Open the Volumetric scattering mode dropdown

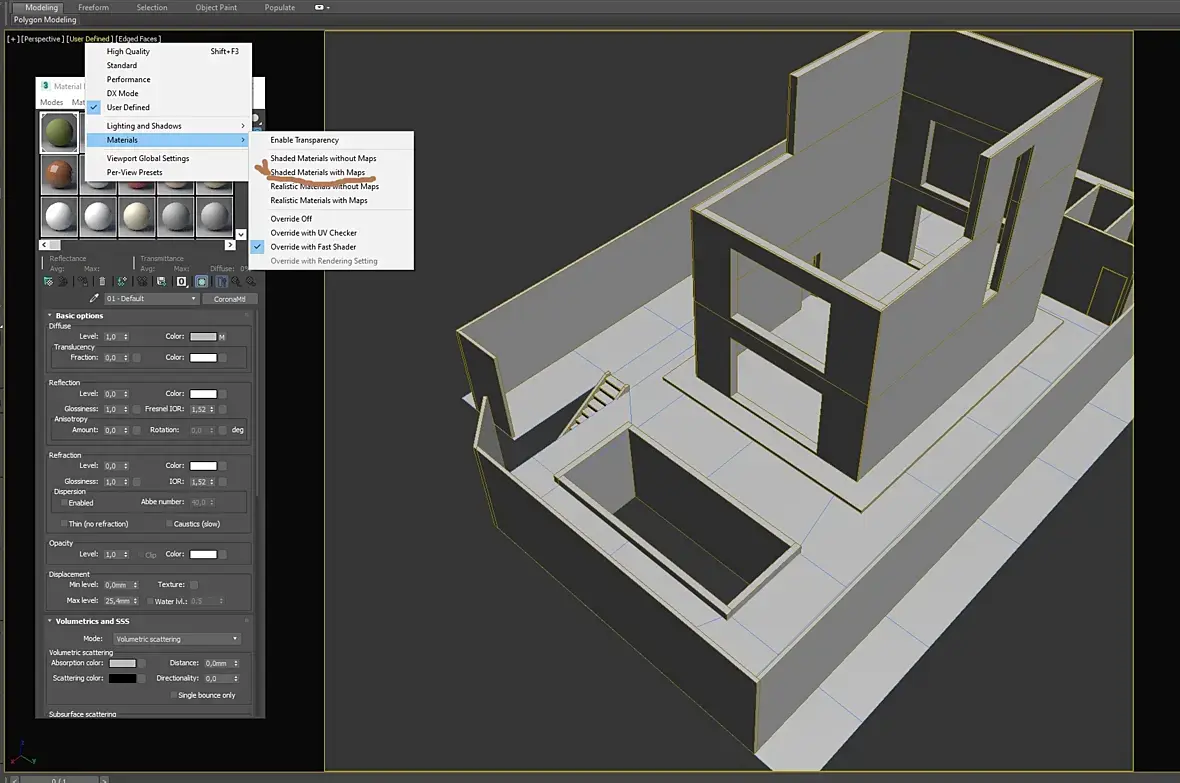pyautogui.click(x=177, y=638)
